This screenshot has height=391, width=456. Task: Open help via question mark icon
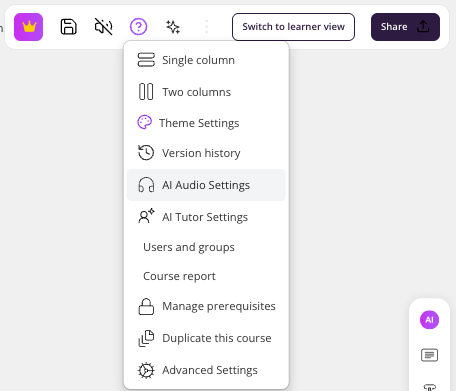click(138, 27)
